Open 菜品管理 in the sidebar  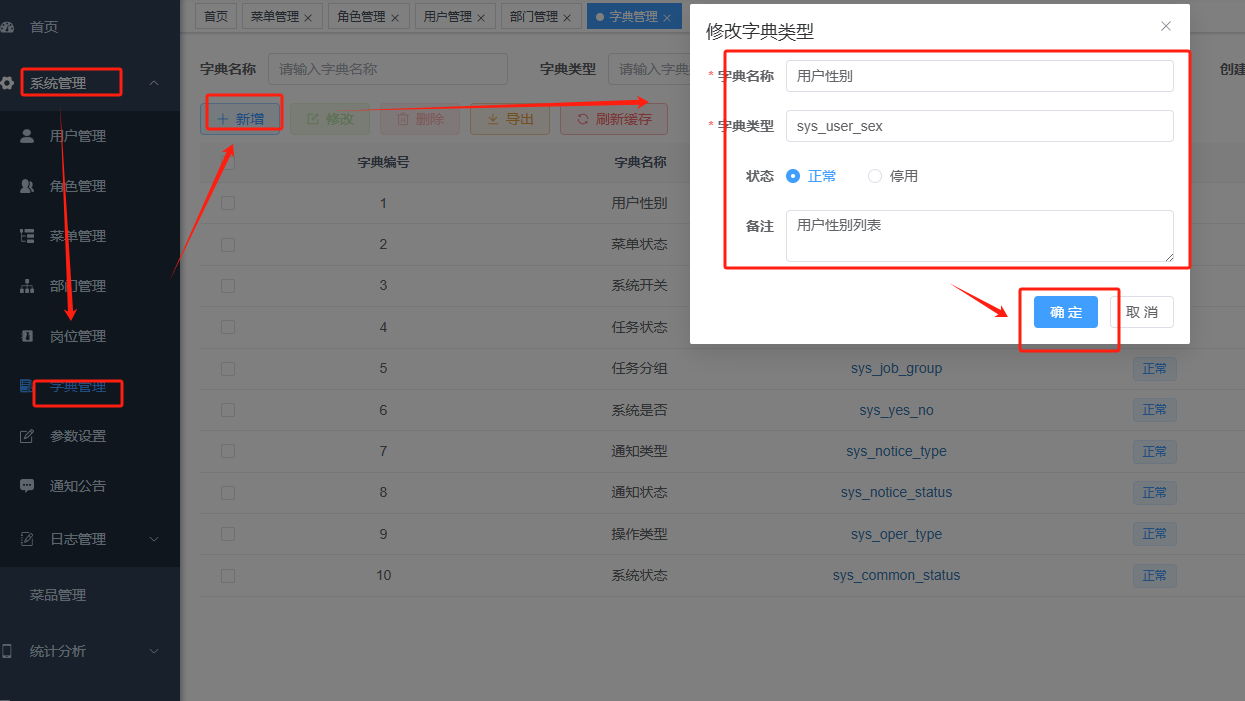tap(58, 595)
